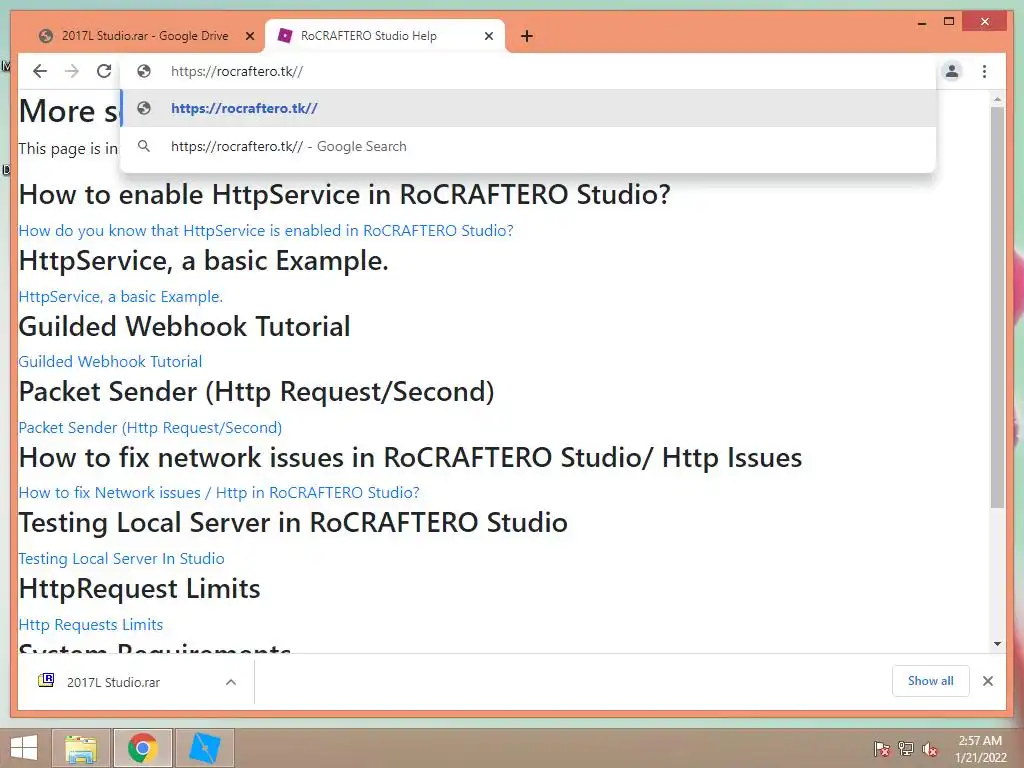
Task: Click heading 'Guilded Webhook Tutorial'
Action: point(185,327)
